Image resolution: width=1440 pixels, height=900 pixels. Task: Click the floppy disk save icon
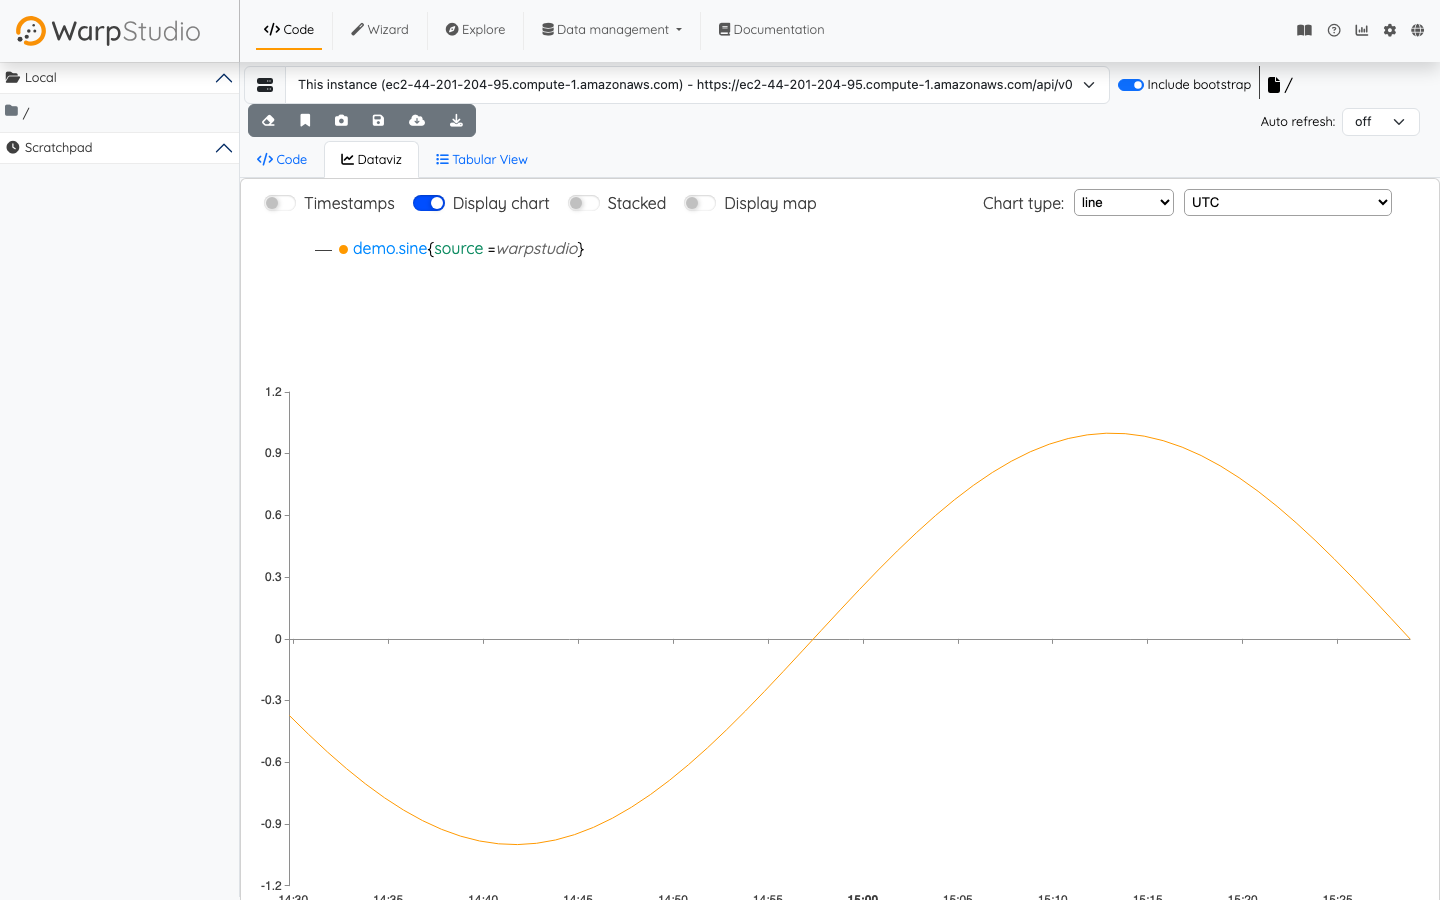point(378,120)
